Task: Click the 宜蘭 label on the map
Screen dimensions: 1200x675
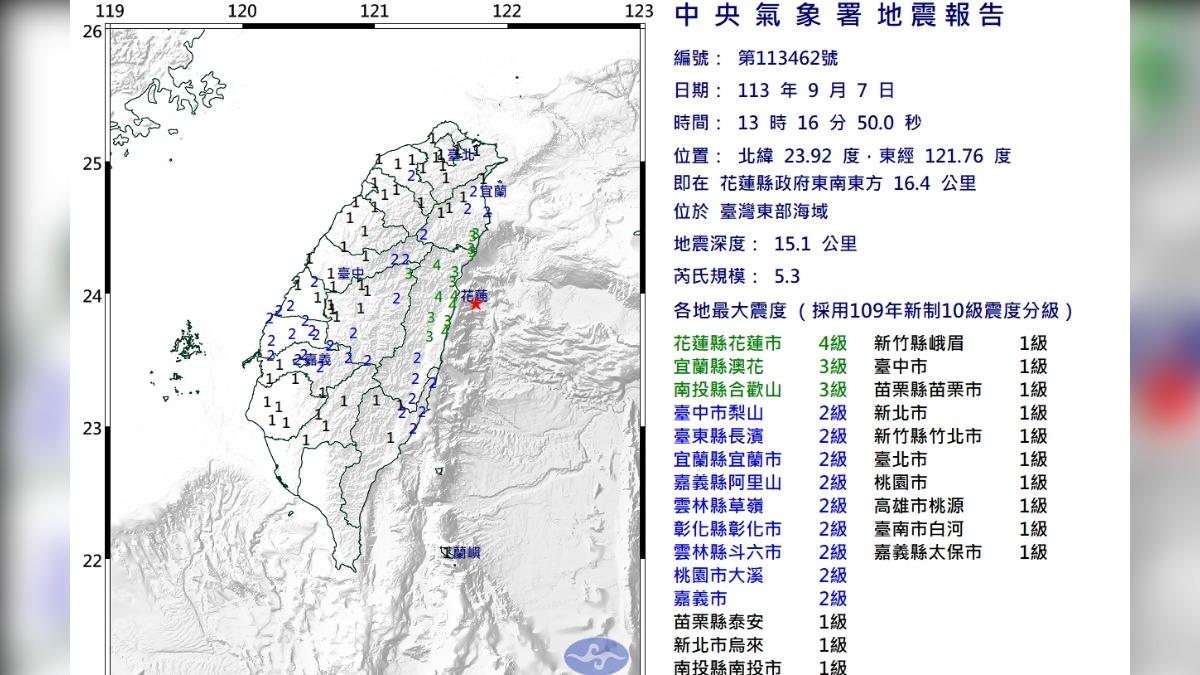Action: point(492,190)
